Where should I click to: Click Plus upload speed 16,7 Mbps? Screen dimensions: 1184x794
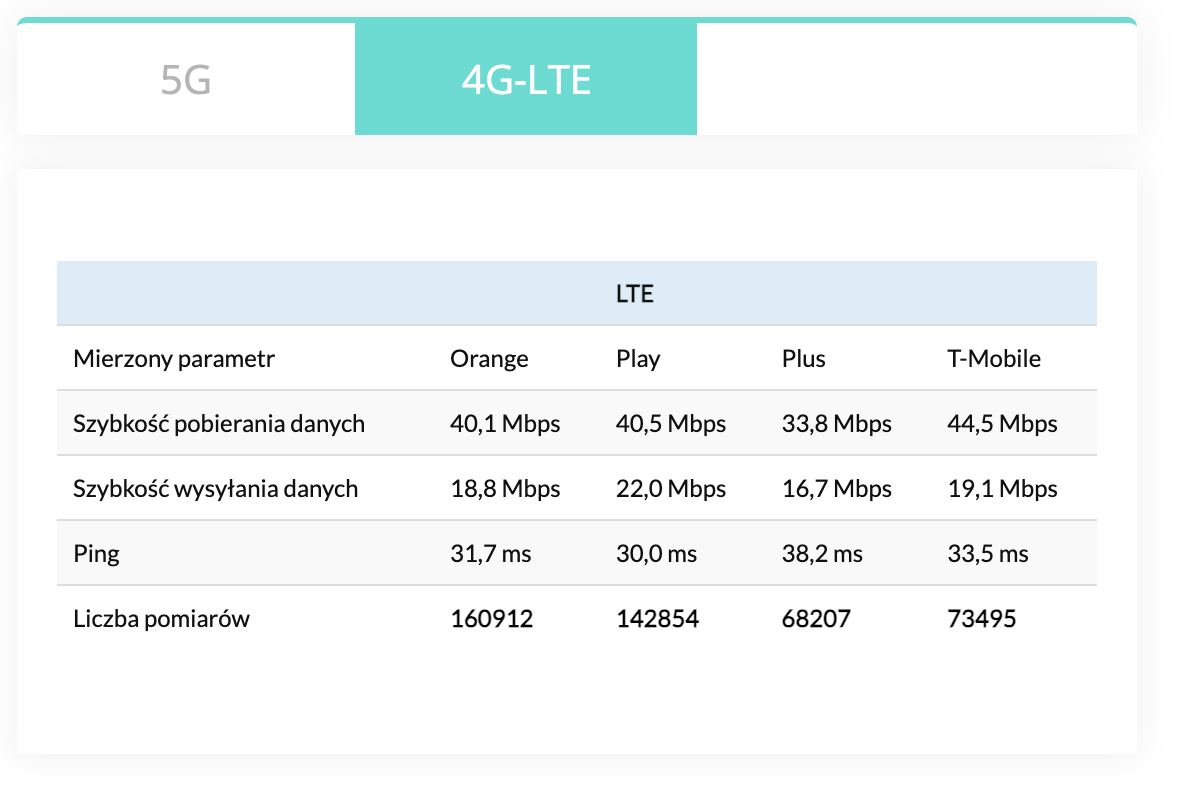click(x=836, y=489)
